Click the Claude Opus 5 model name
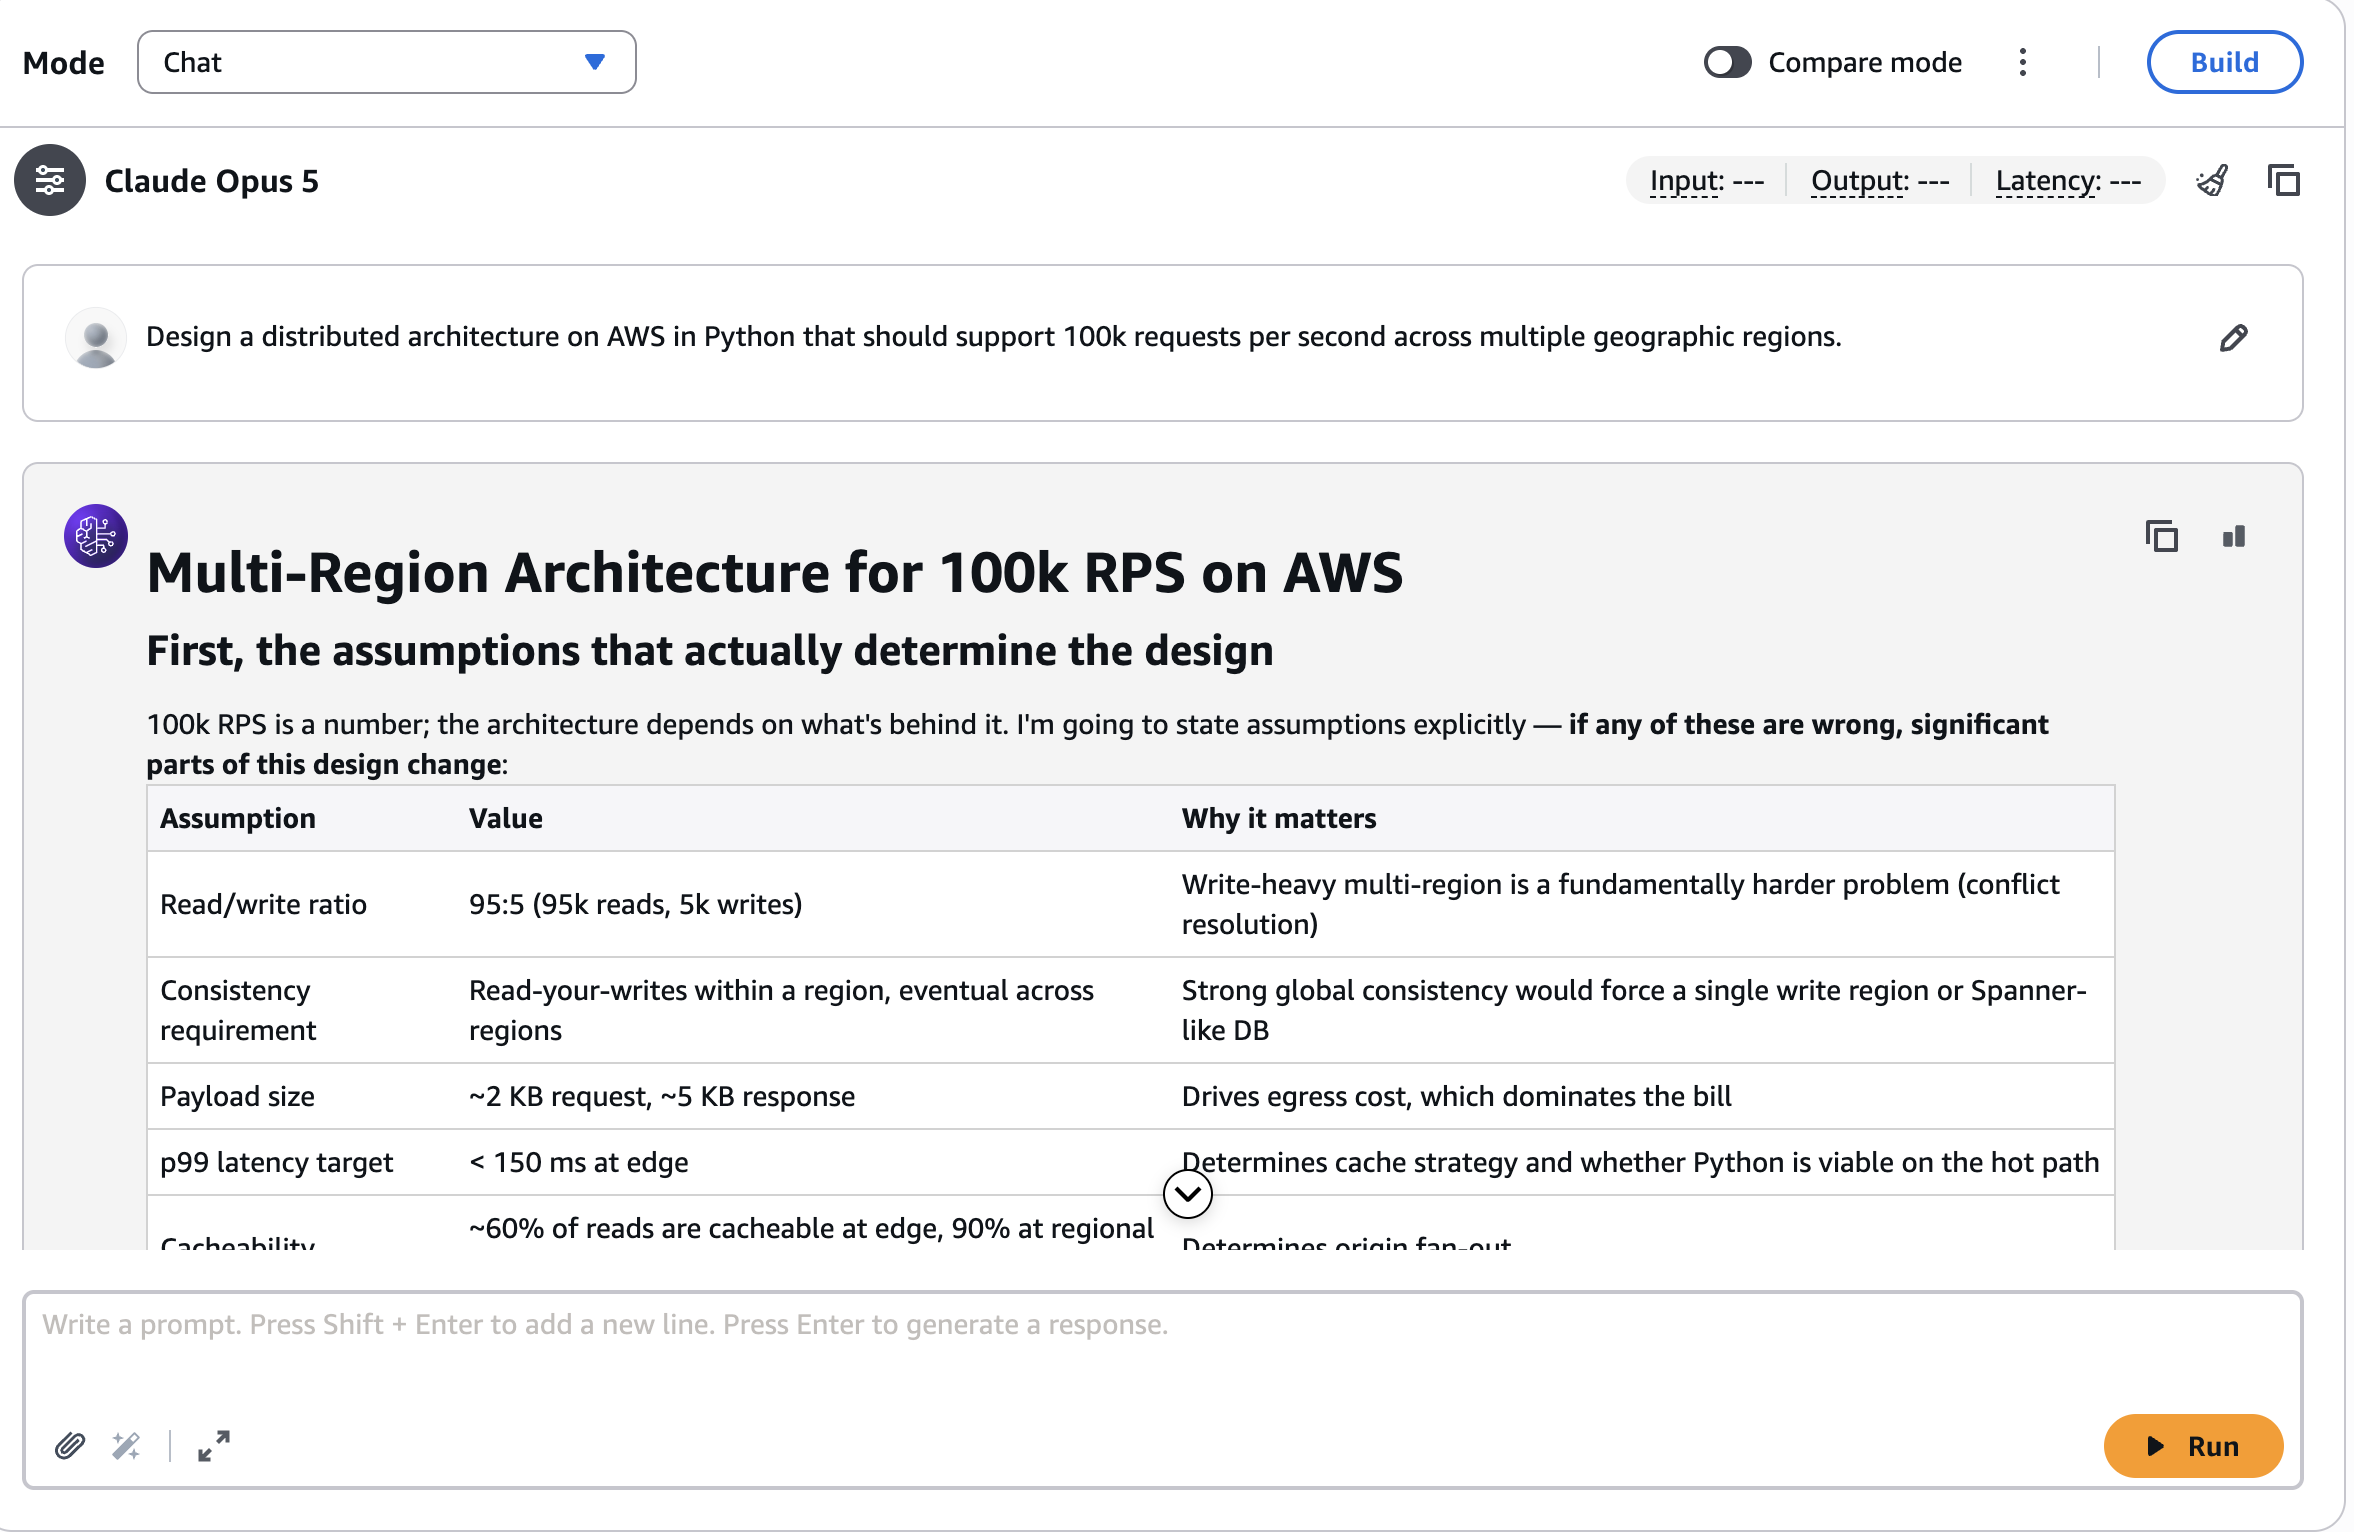 click(x=211, y=181)
